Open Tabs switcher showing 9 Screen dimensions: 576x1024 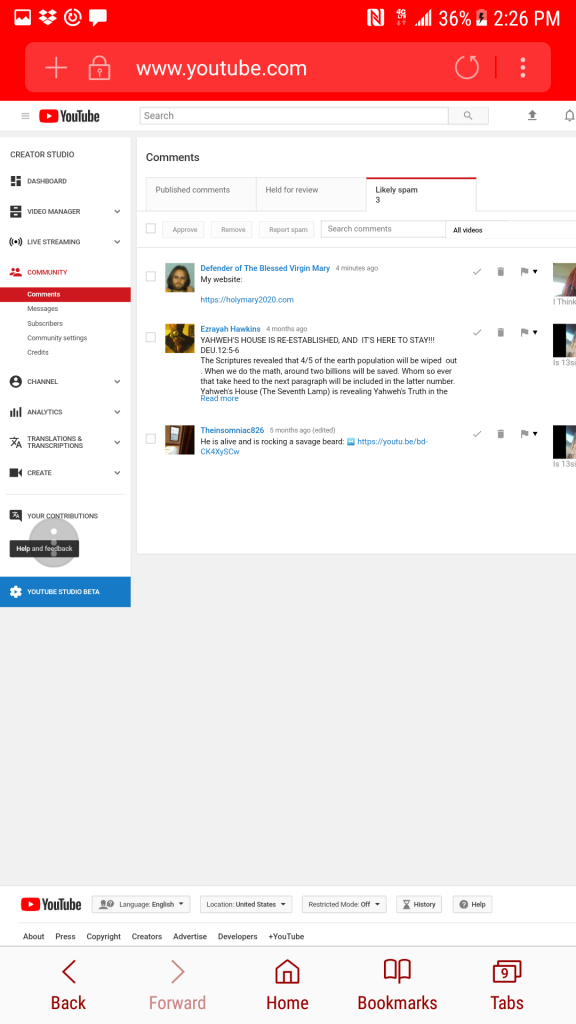point(507,985)
